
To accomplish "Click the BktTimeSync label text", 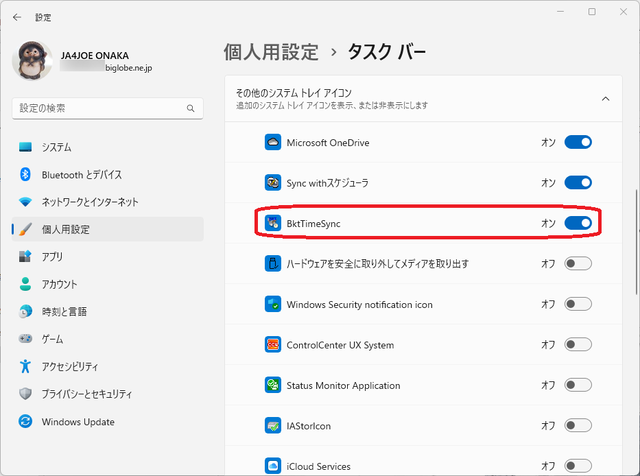I will [313, 223].
